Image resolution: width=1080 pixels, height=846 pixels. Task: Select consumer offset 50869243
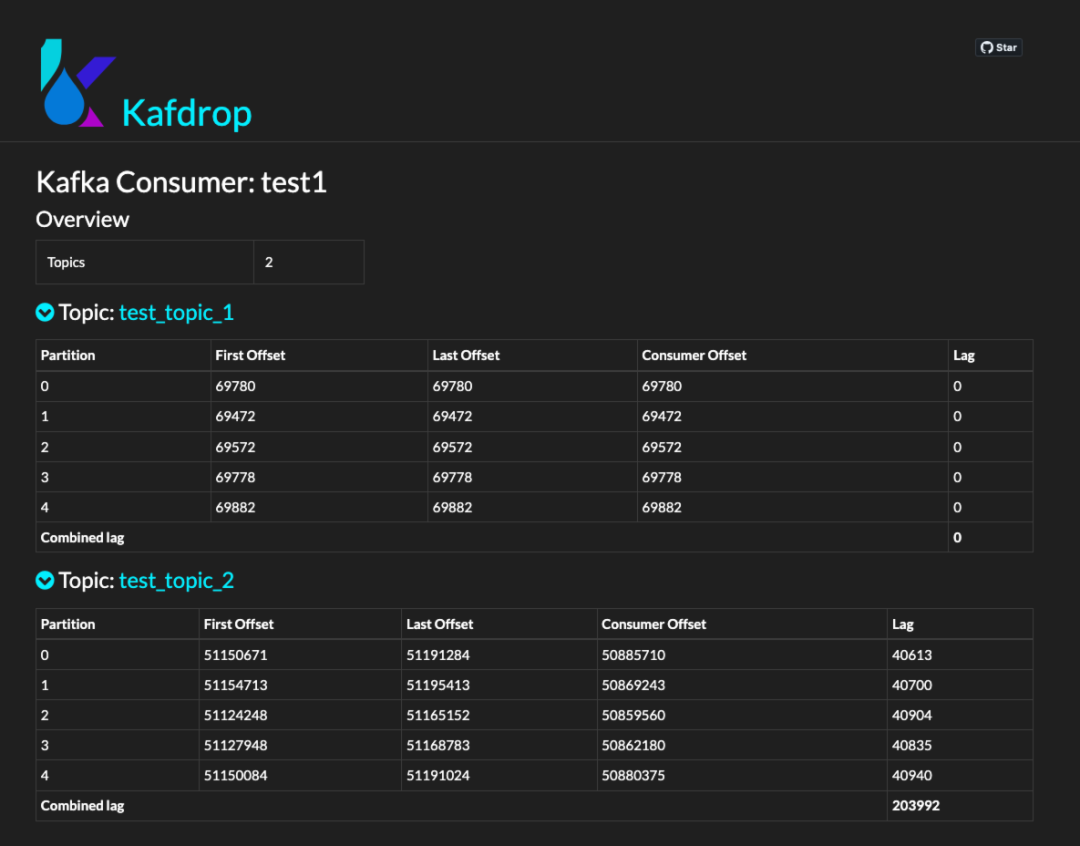(x=634, y=685)
